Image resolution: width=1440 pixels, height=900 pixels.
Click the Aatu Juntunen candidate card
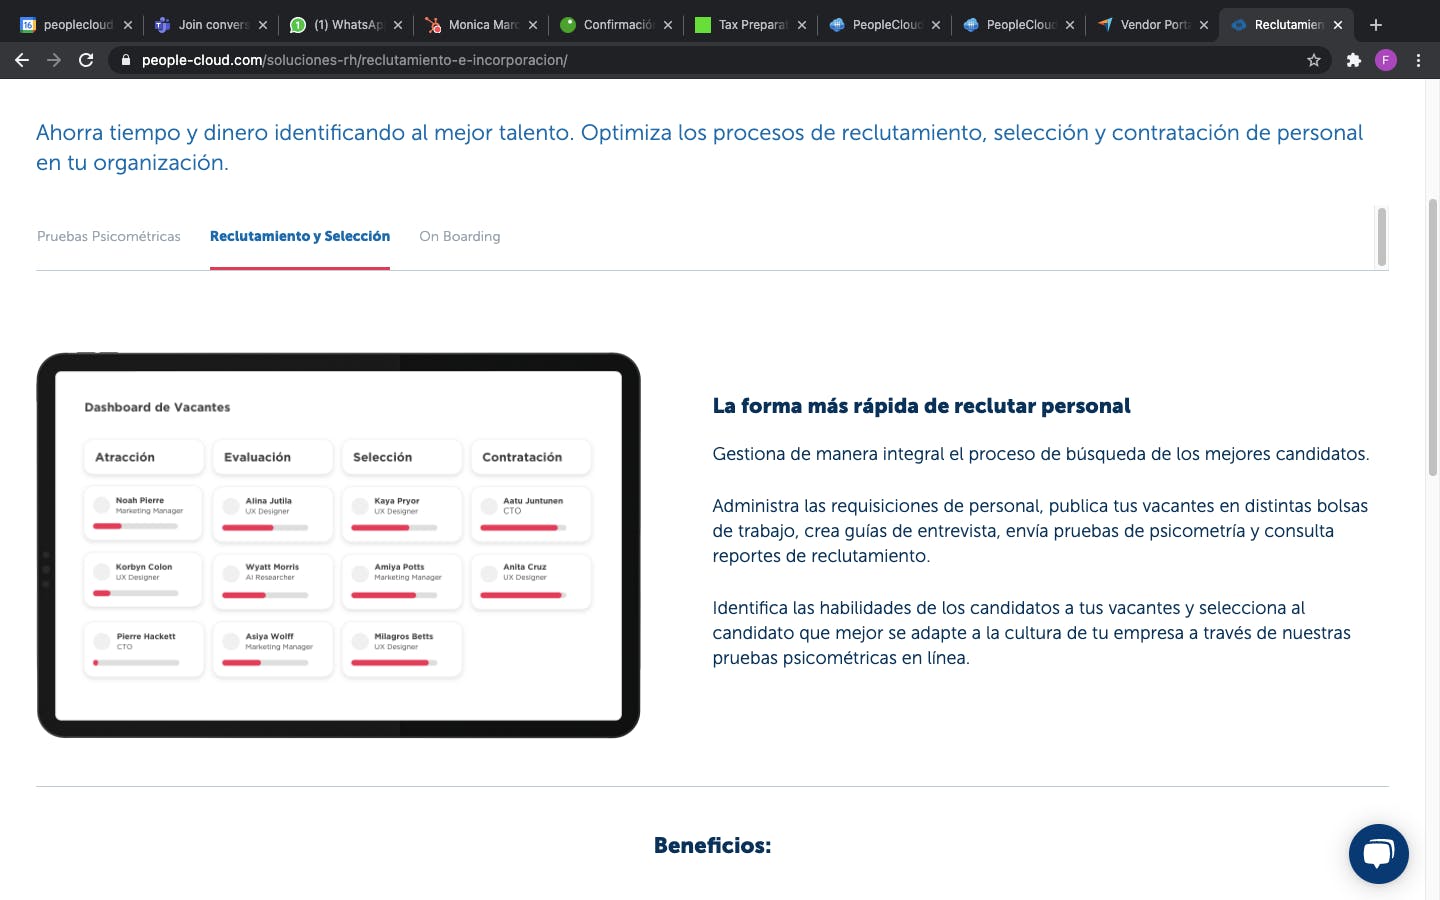531,513
